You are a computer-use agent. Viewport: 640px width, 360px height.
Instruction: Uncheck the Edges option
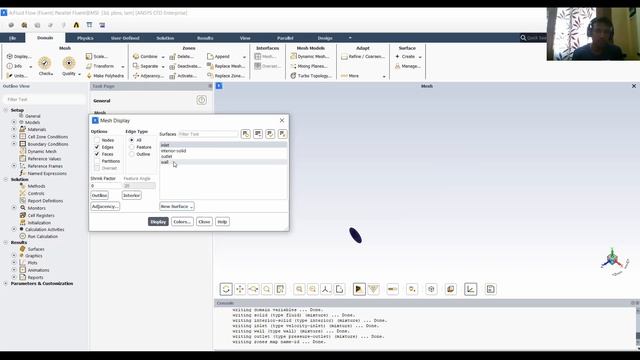[x=97, y=147]
